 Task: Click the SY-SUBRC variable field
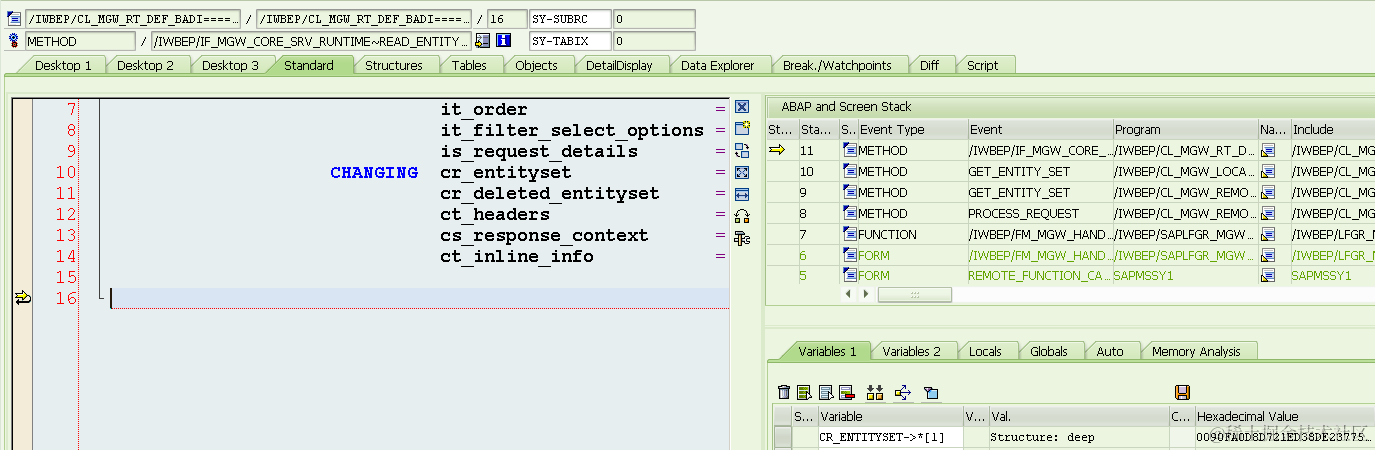pyautogui.click(x=568, y=19)
